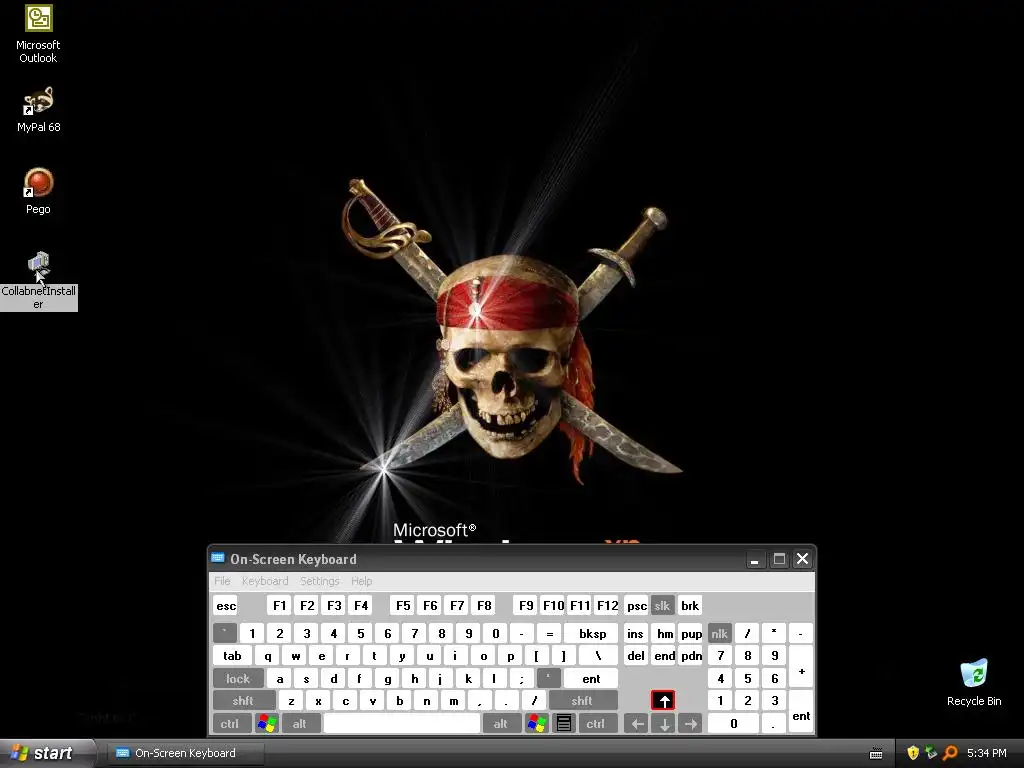The height and width of the screenshot is (768, 1024).
Task: Click the letter q key
Action: pos(268,656)
